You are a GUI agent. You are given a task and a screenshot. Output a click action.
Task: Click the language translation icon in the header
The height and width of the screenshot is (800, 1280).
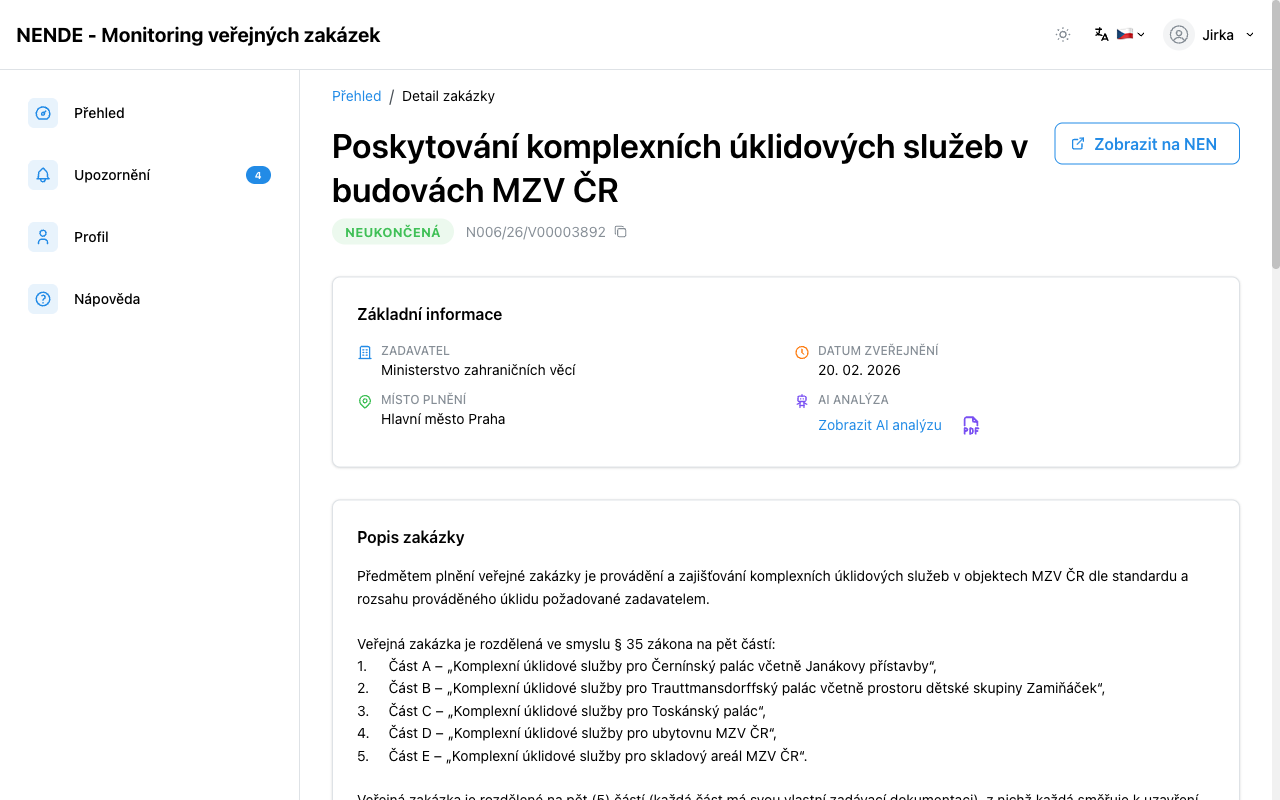tap(1100, 34)
